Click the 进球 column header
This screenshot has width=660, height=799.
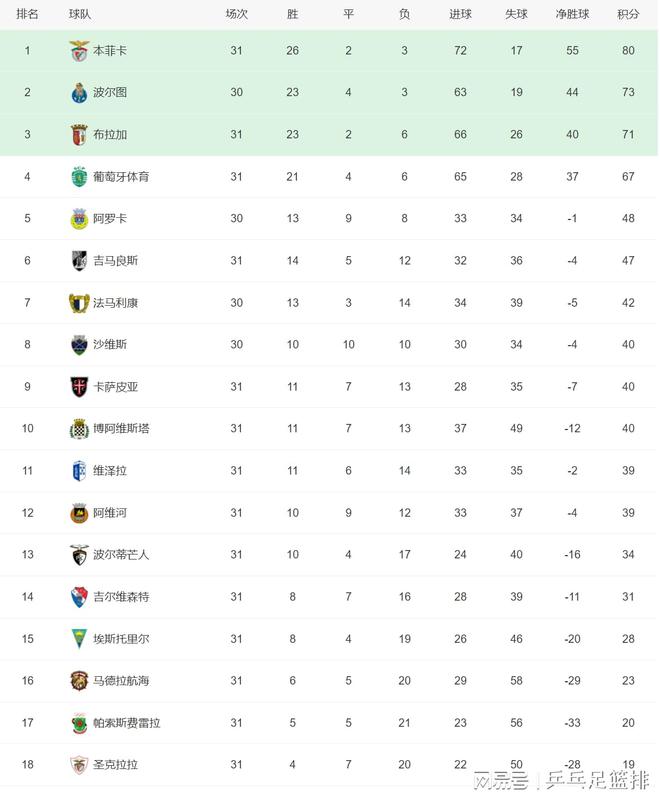tap(460, 14)
